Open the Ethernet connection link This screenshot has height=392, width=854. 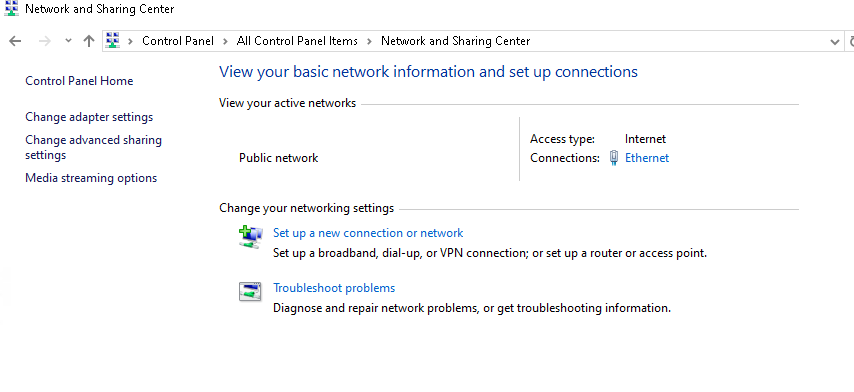tap(647, 158)
